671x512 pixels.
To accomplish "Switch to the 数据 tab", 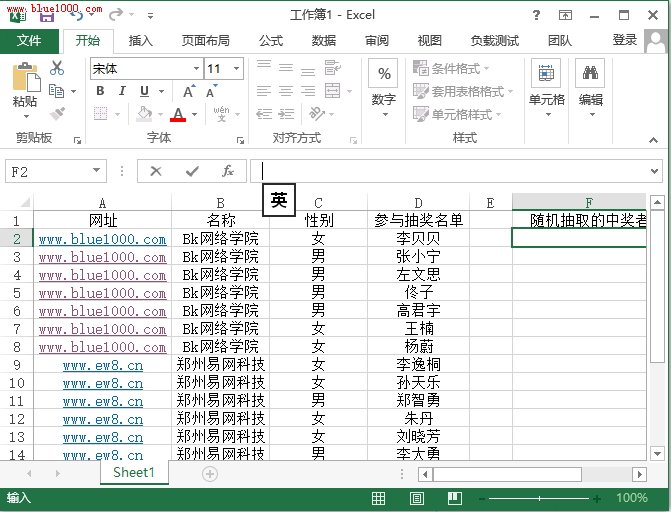I will click(324, 41).
